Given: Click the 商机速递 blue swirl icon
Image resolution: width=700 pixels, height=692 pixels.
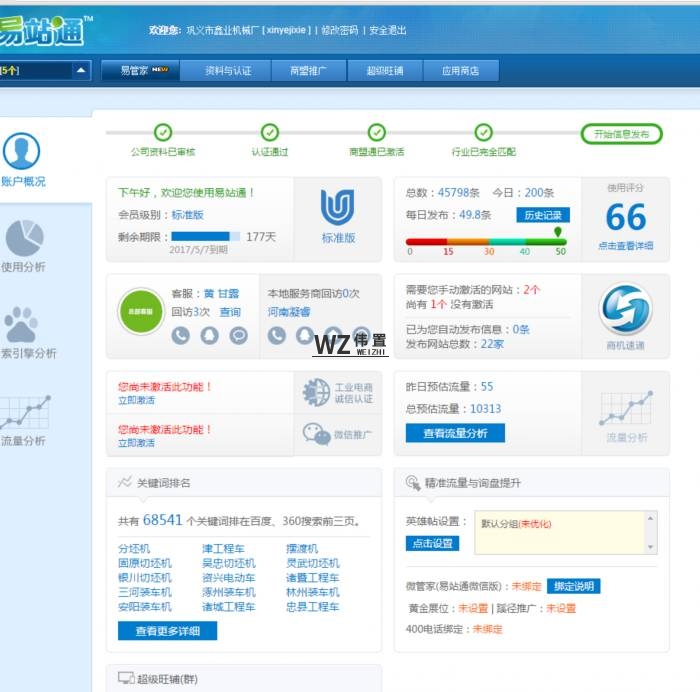Looking at the screenshot, I should point(625,309).
